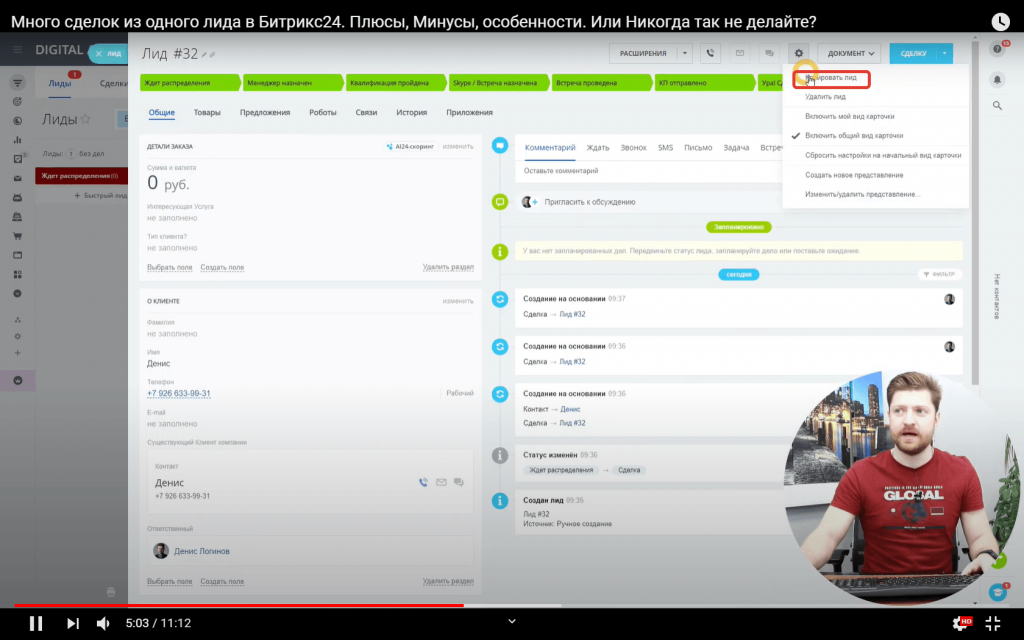The width and height of the screenshot is (1024, 640).
Task: Click the Оставьте комментарий input field
Action: pyautogui.click(x=650, y=171)
